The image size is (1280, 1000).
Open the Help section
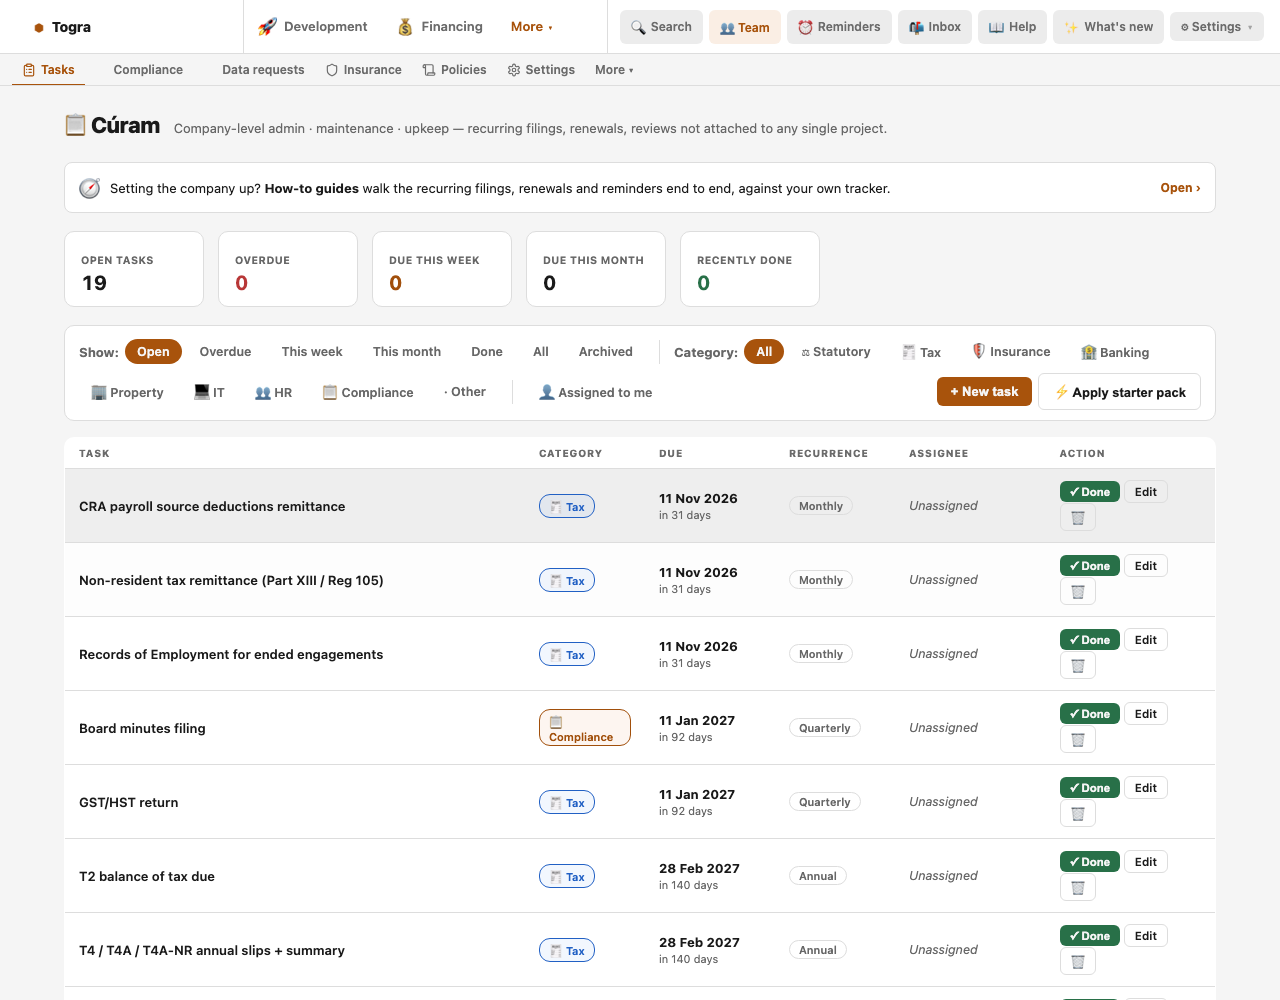(1012, 27)
